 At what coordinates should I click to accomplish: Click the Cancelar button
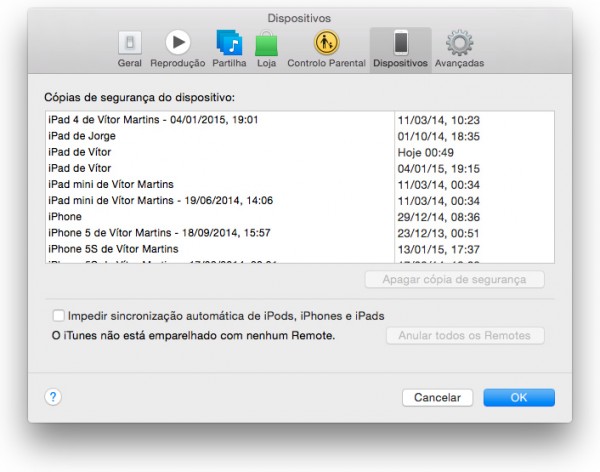[437, 398]
